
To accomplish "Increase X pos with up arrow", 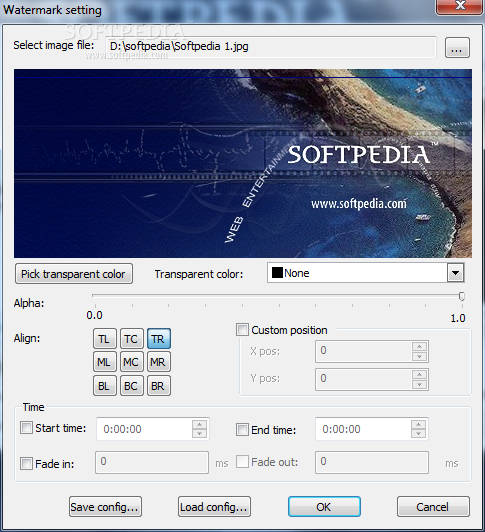I will point(419,346).
